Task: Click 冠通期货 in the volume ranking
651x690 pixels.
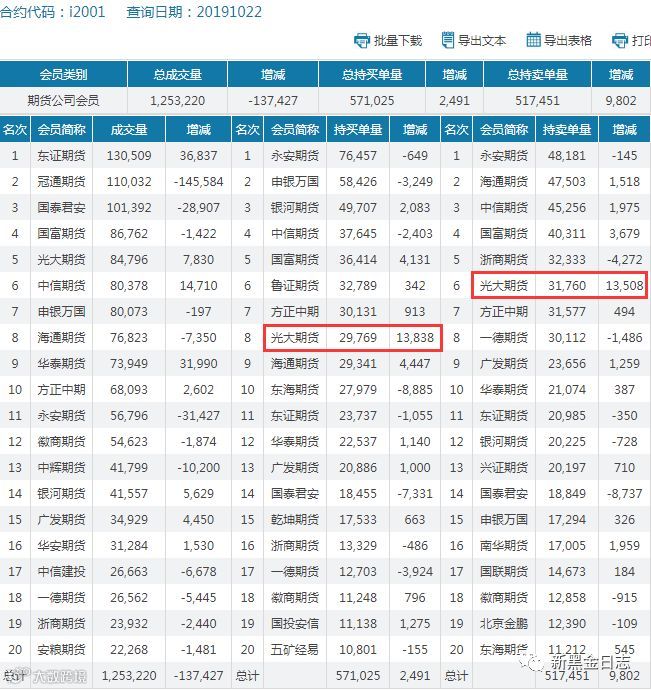Action: coord(61,182)
